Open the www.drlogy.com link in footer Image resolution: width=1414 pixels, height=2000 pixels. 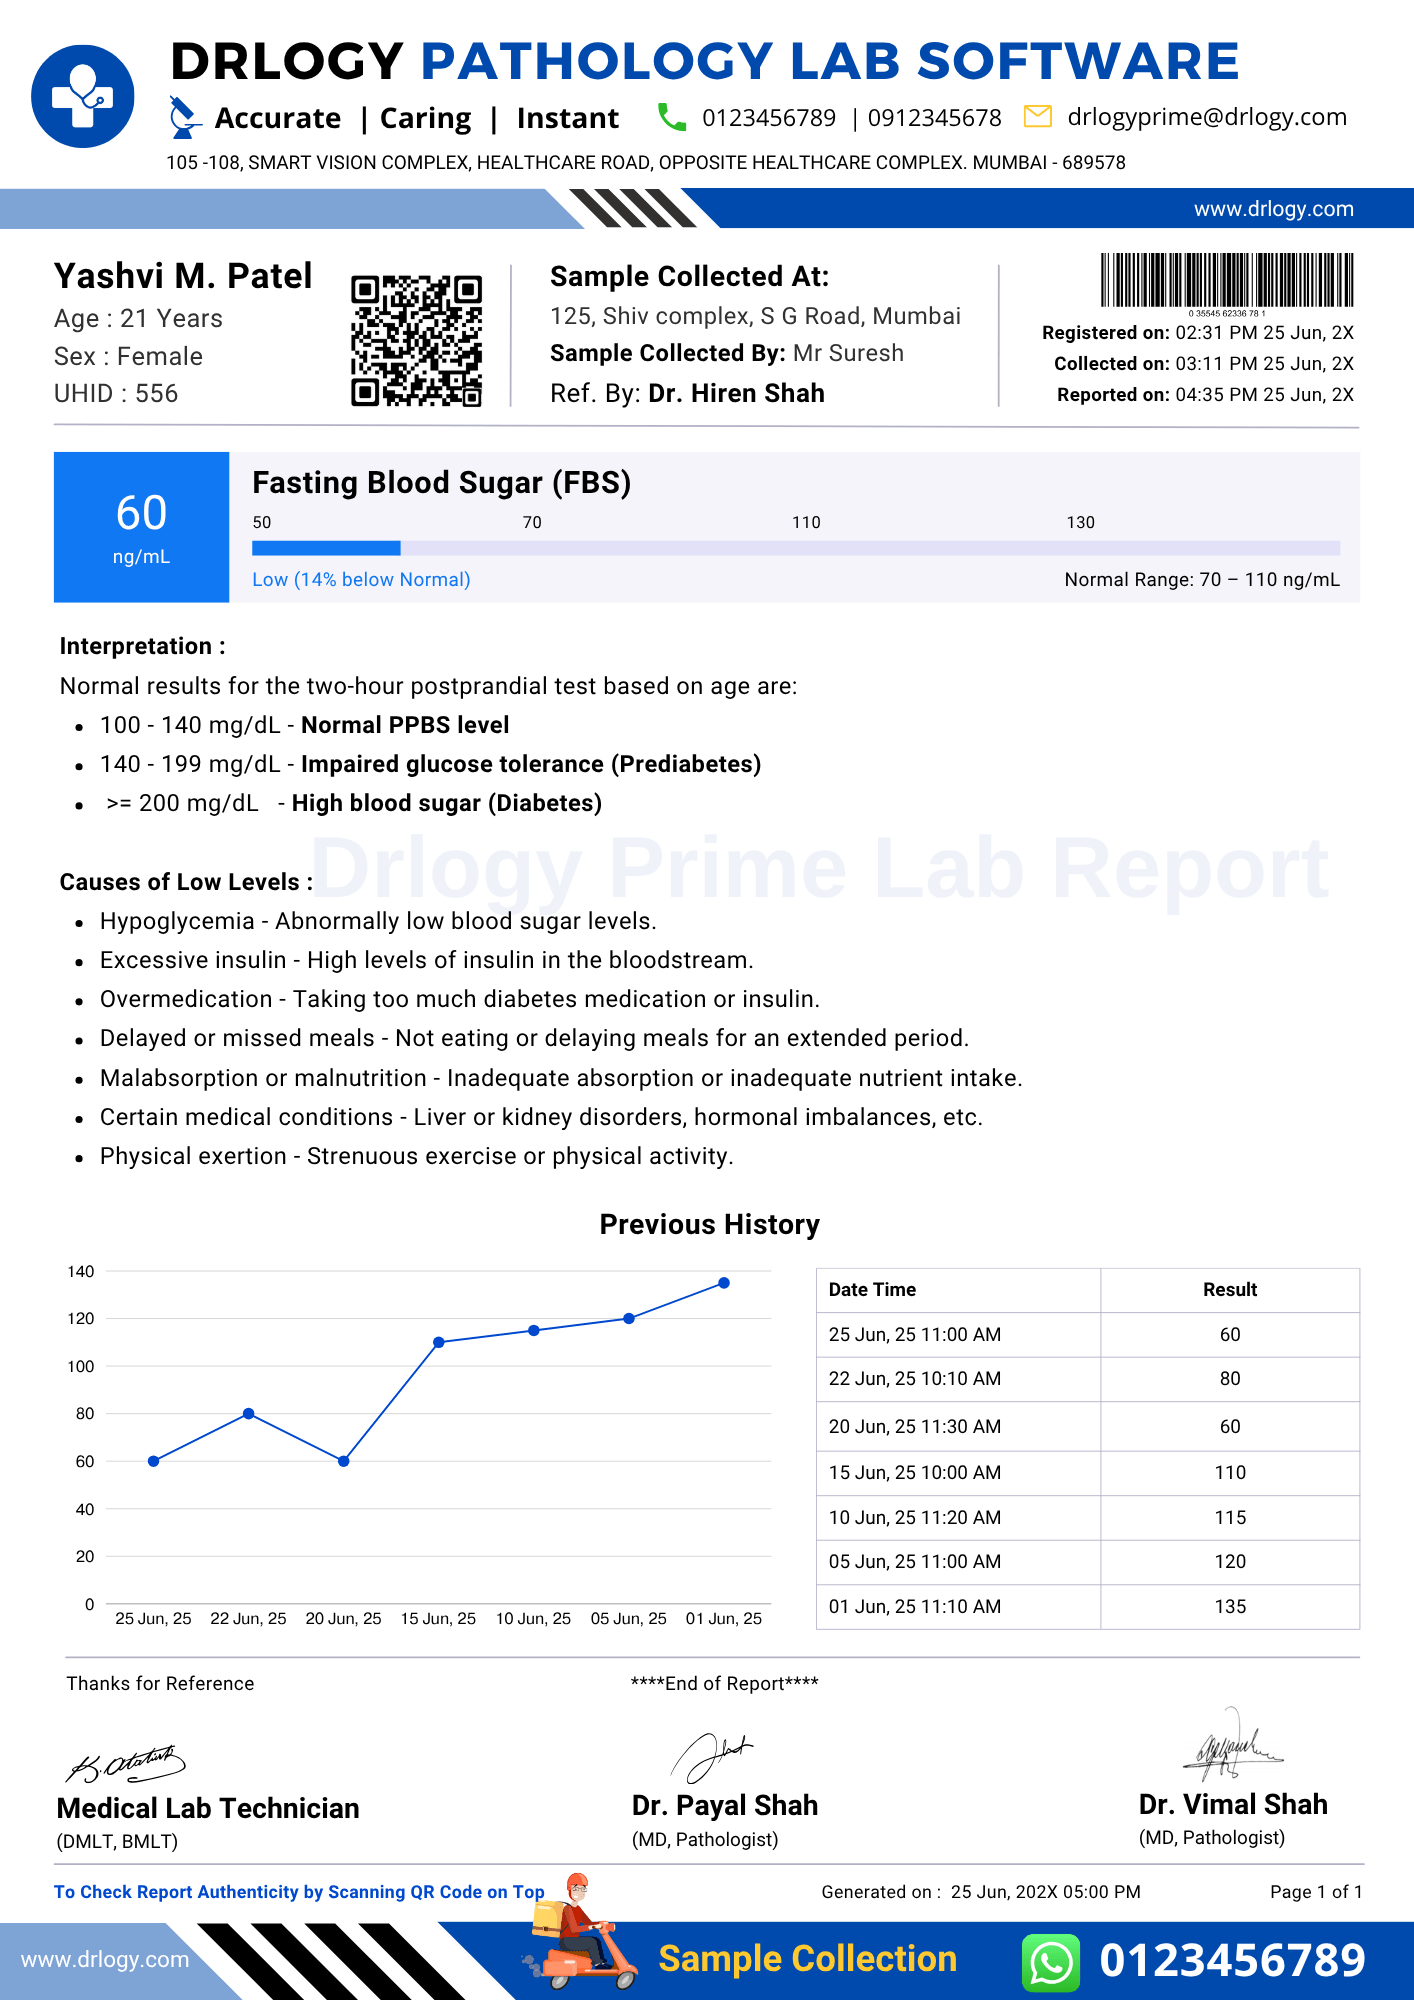coord(105,1959)
